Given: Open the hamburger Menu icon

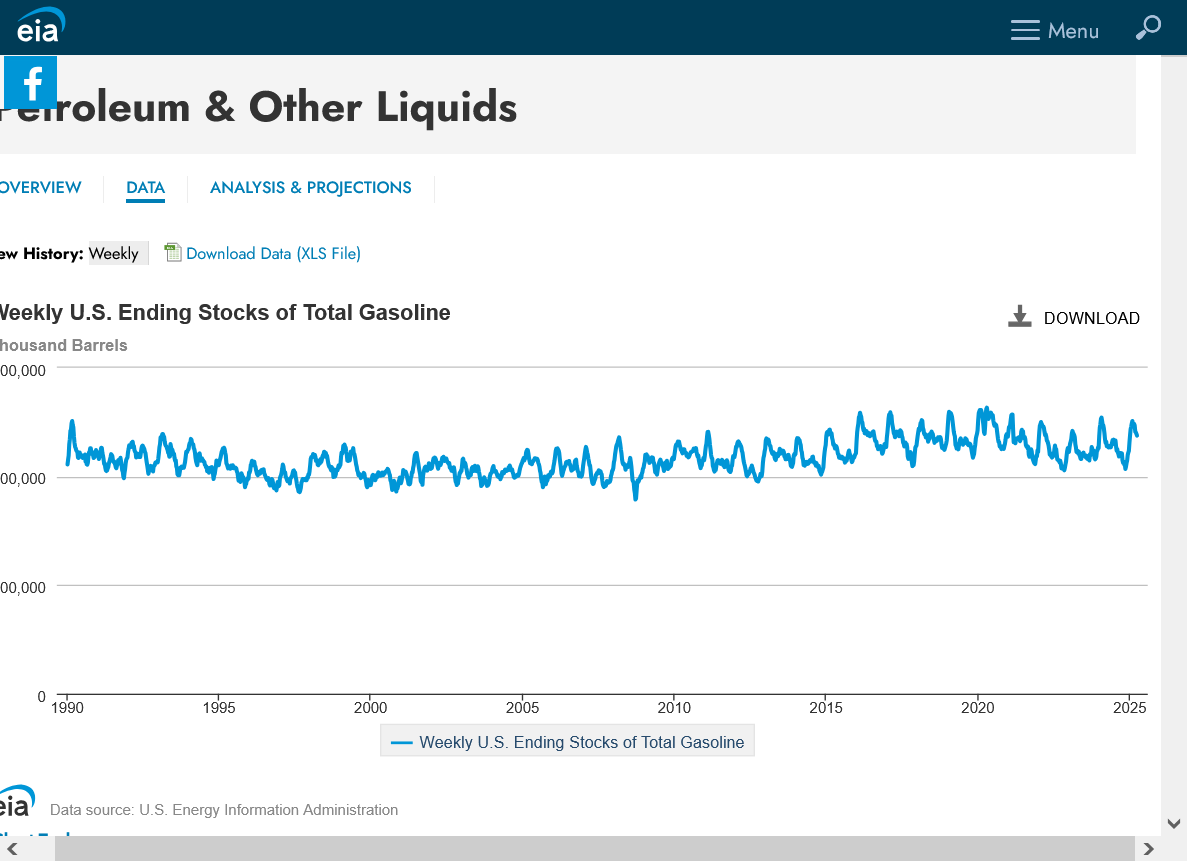Looking at the screenshot, I should pyautogui.click(x=1025, y=31).
